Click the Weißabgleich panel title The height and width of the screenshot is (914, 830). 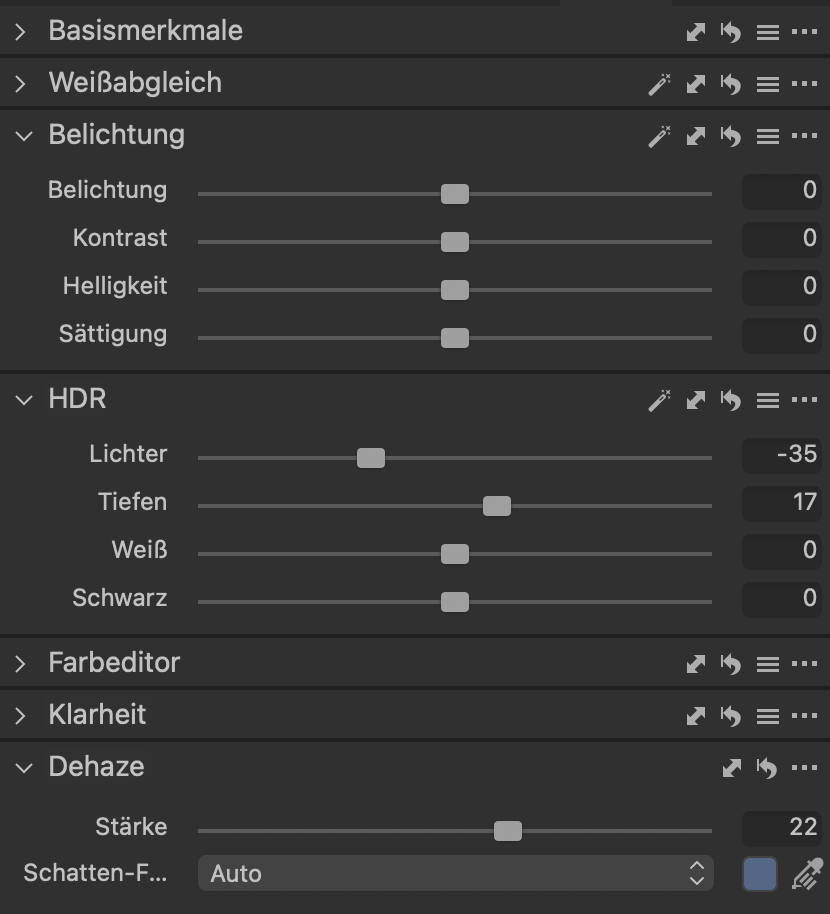click(x=135, y=83)
